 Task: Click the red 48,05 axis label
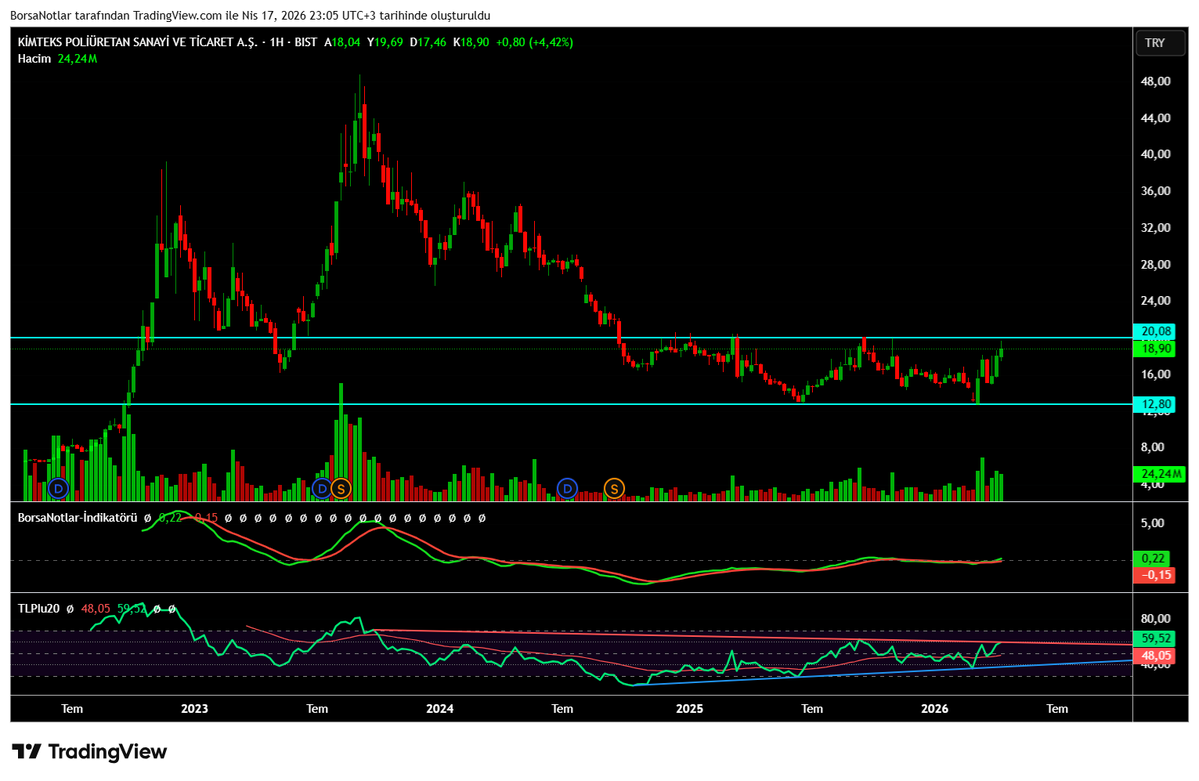click(1155, 656)
